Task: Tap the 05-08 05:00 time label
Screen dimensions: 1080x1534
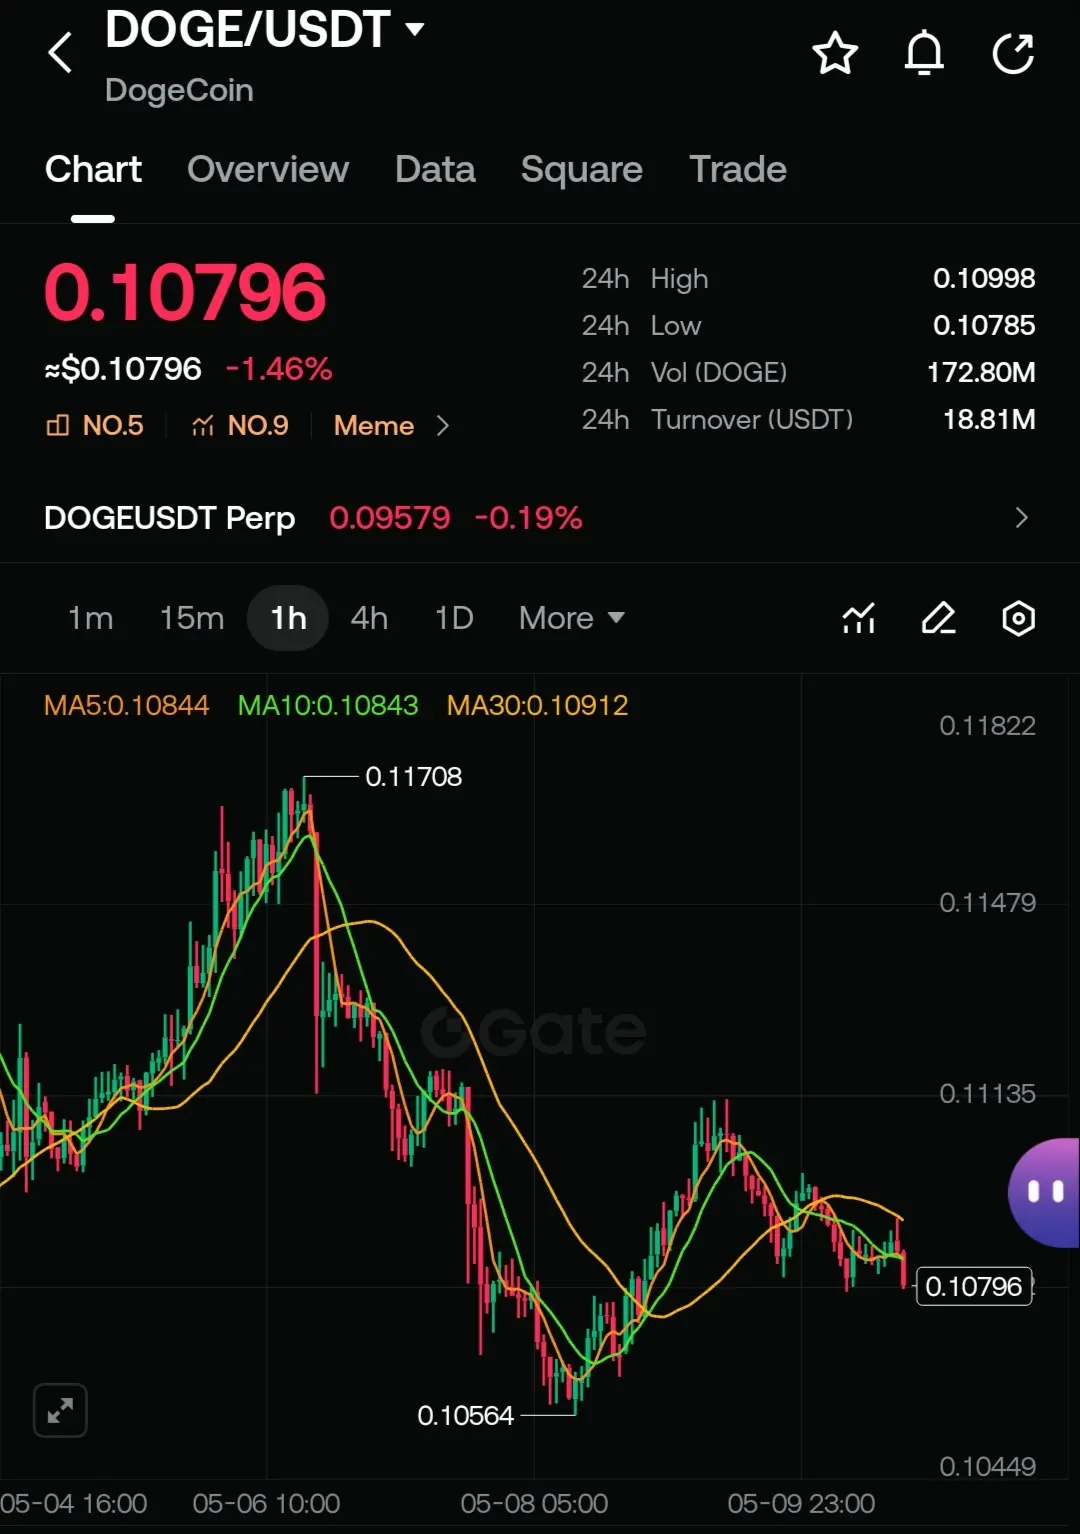Action: pyautogui.click(x=534, y=1504)
